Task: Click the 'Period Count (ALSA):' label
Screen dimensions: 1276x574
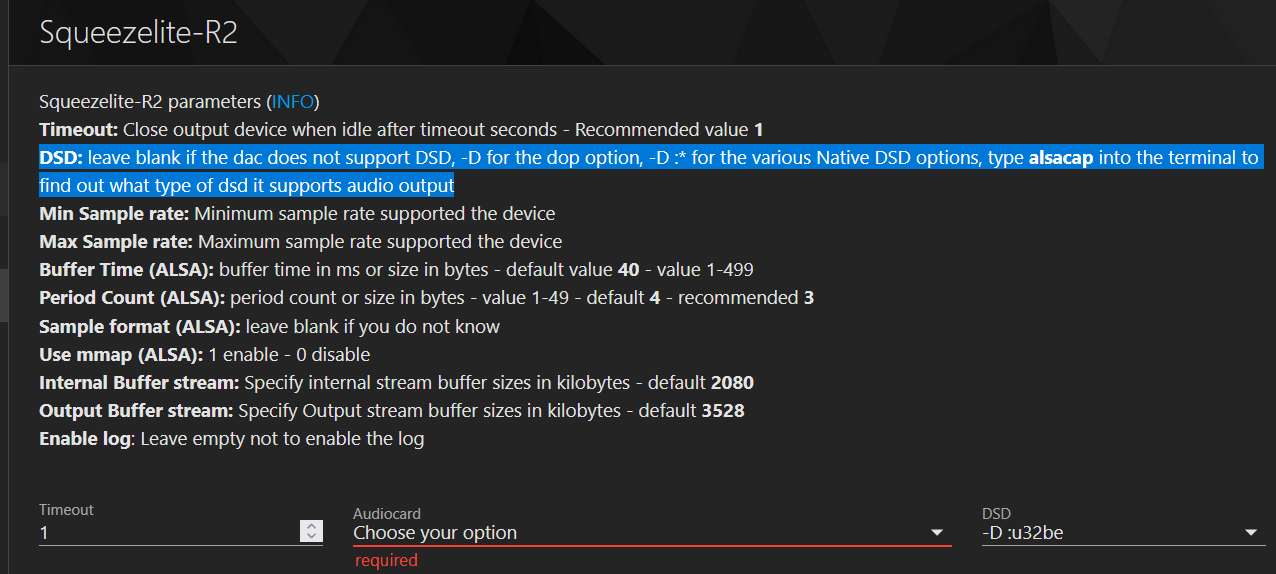Action: [x=132, y=298]
